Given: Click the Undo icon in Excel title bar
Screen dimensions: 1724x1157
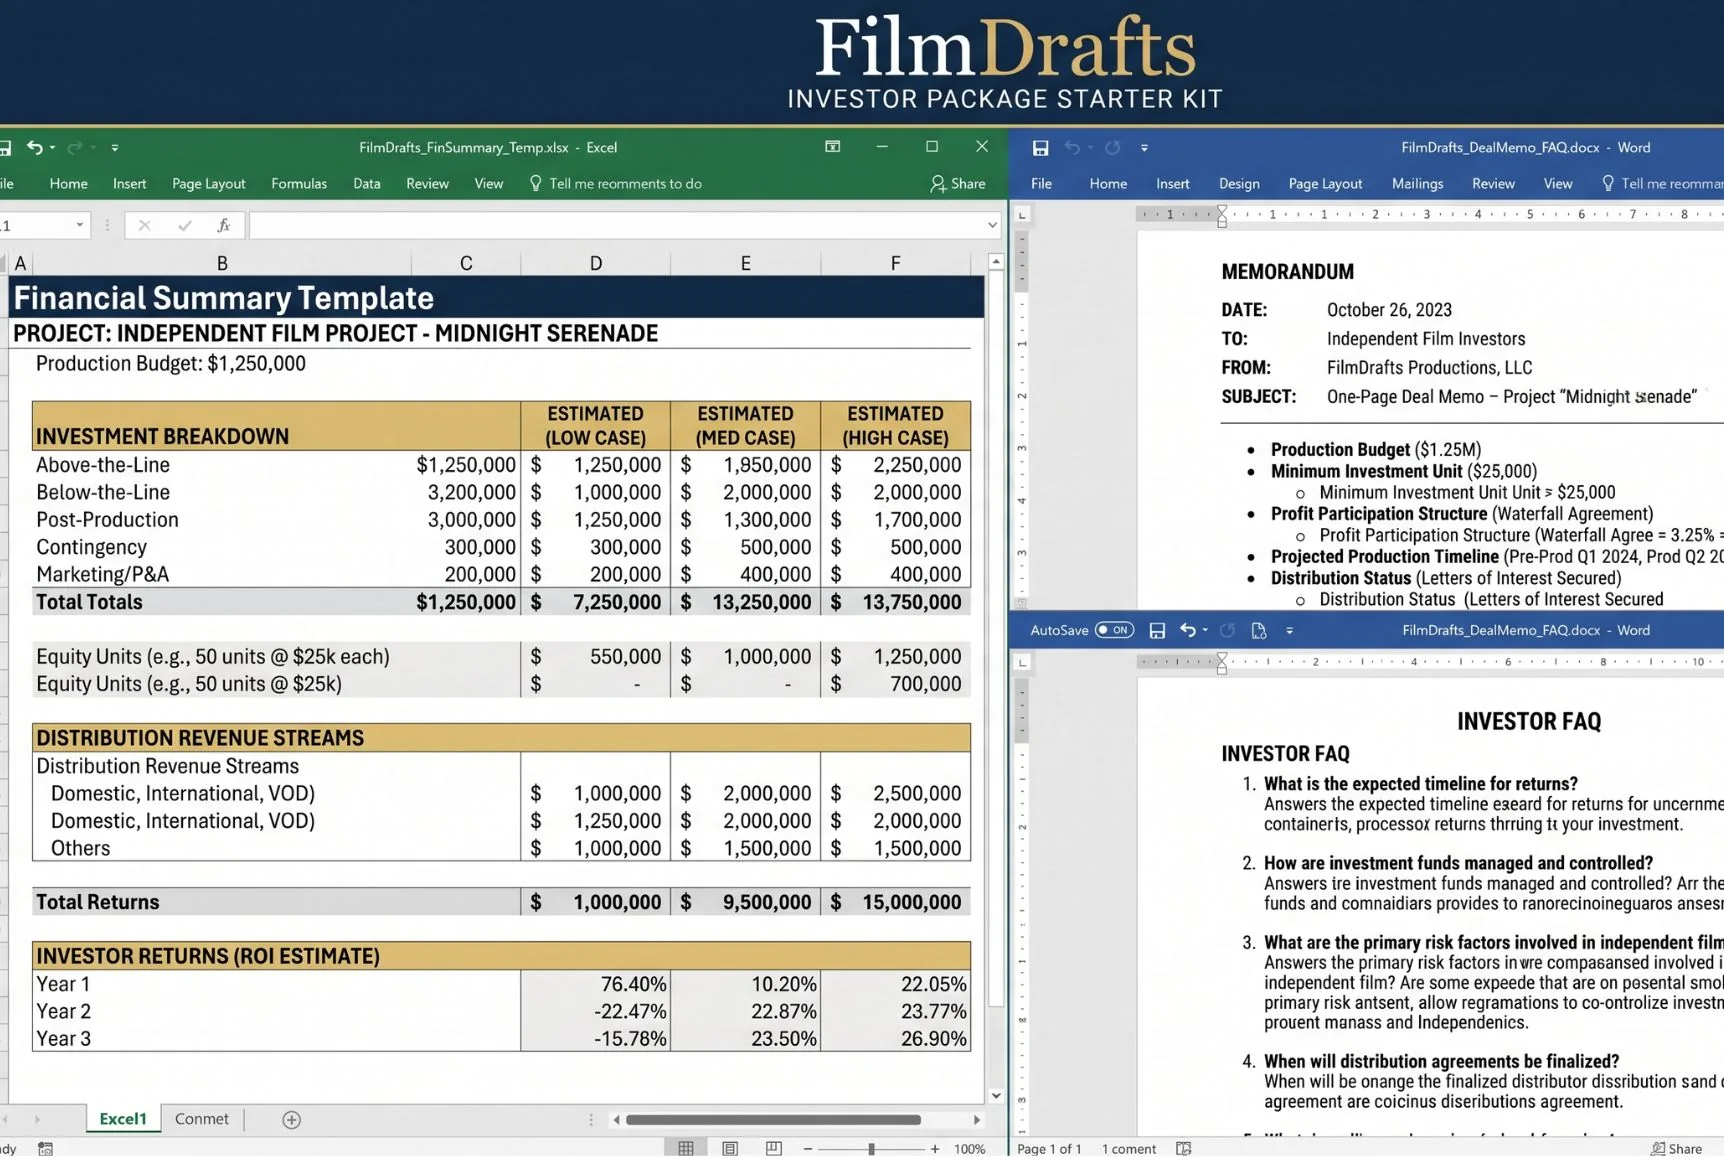Looking at the screenshot, I should point(35,147).
